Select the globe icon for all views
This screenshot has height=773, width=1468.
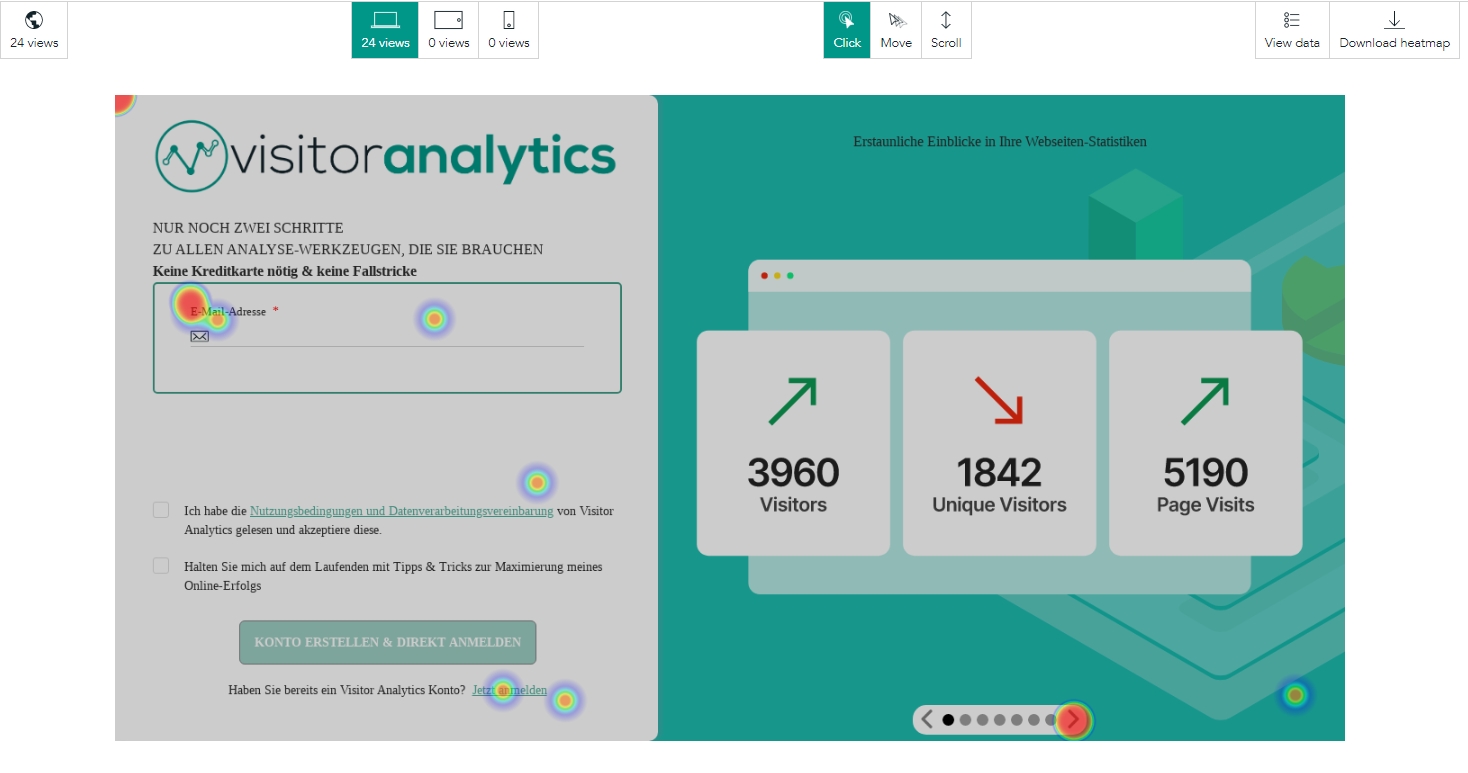pos(34,21)
